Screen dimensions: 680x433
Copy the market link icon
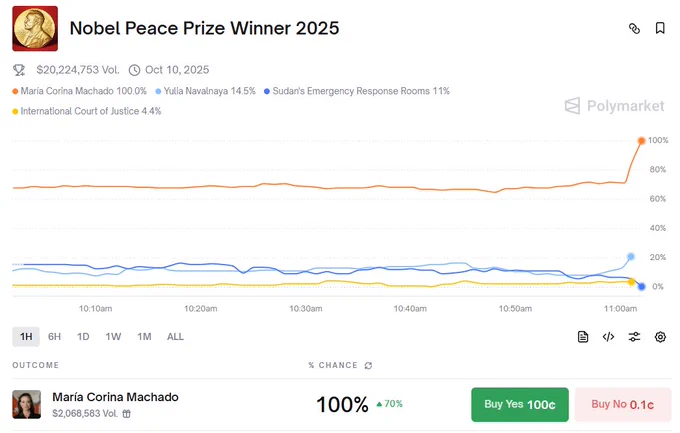634,29
